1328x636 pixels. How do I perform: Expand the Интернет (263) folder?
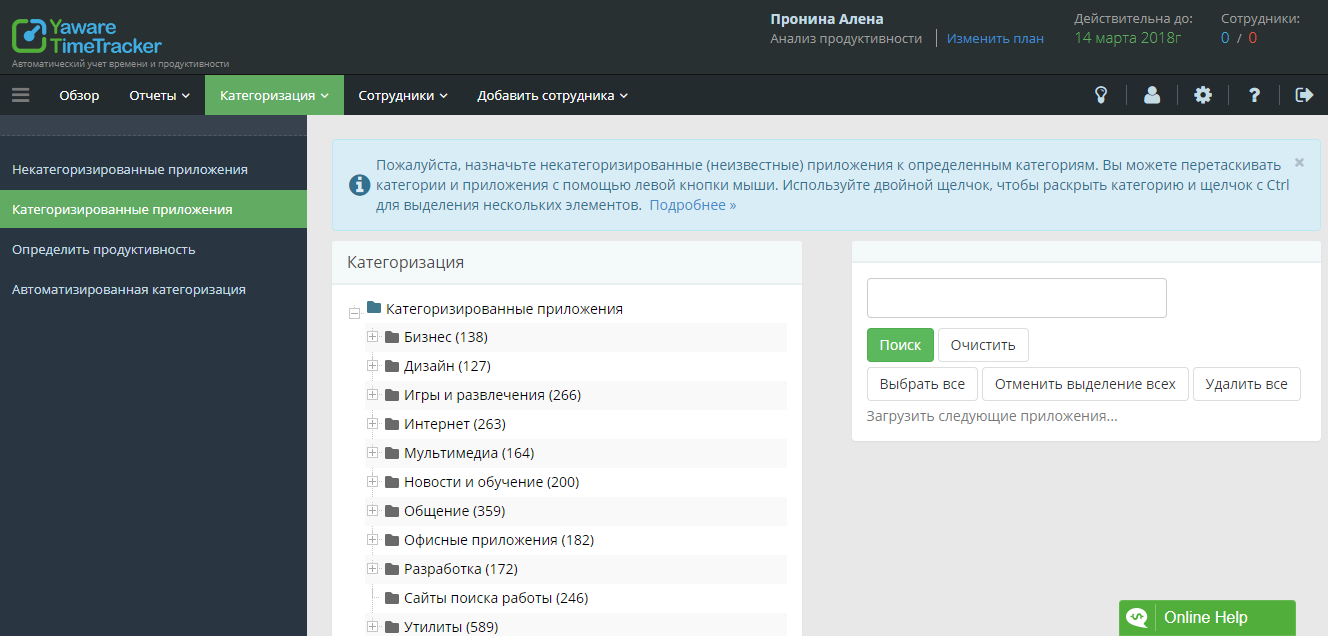point(373,424)
